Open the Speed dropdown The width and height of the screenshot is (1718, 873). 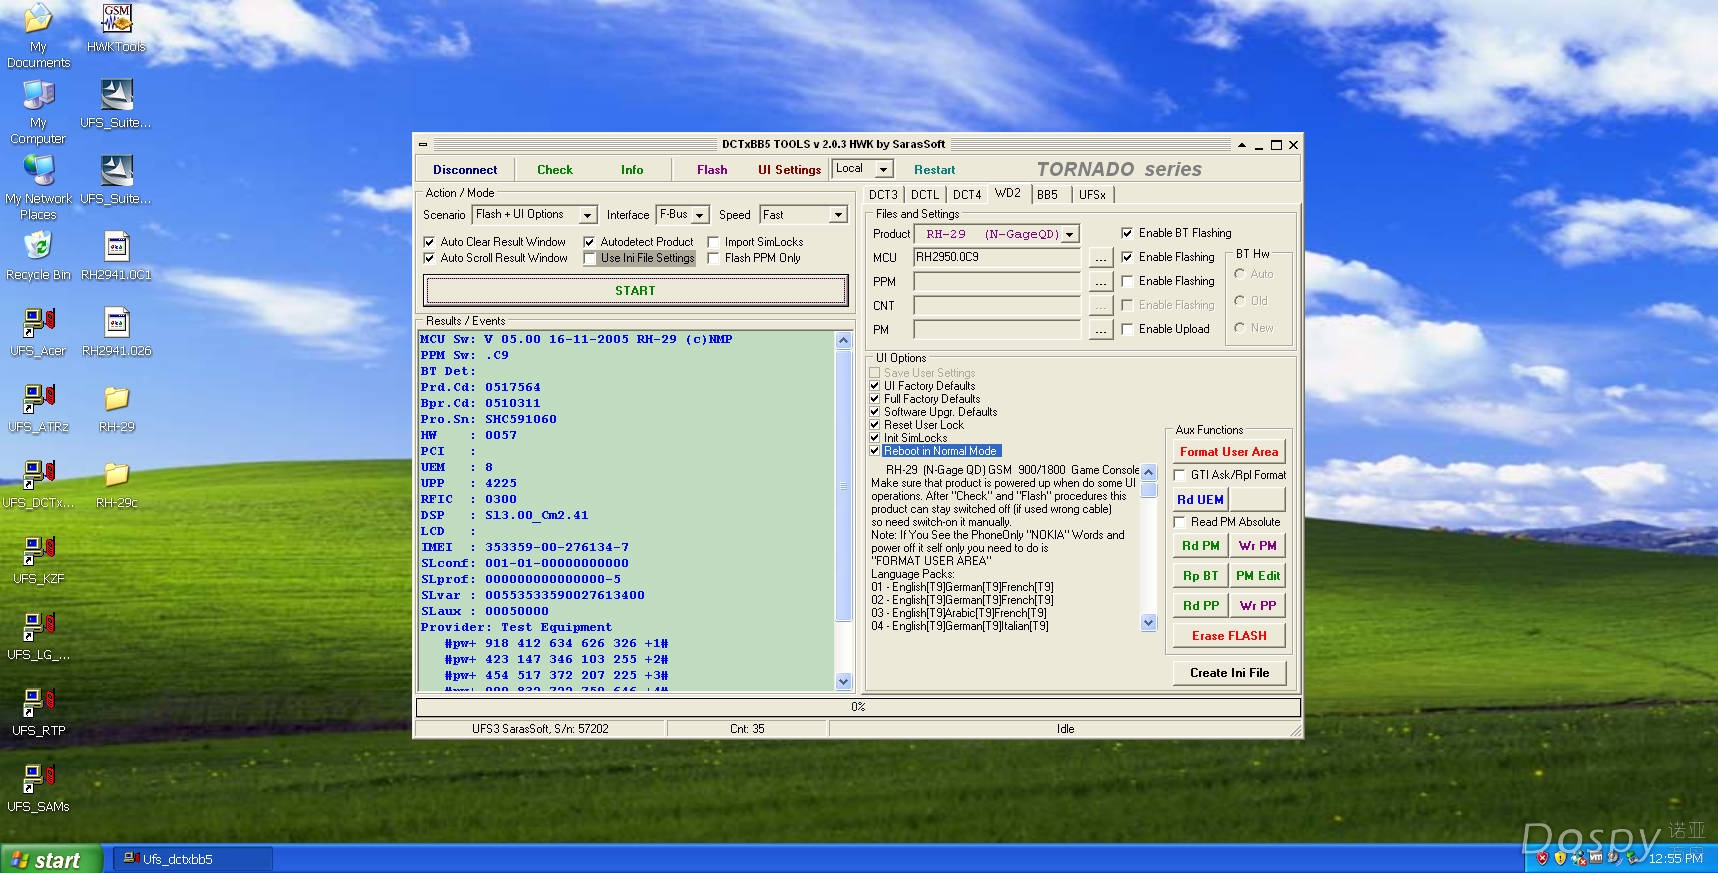tap(838, 215)
